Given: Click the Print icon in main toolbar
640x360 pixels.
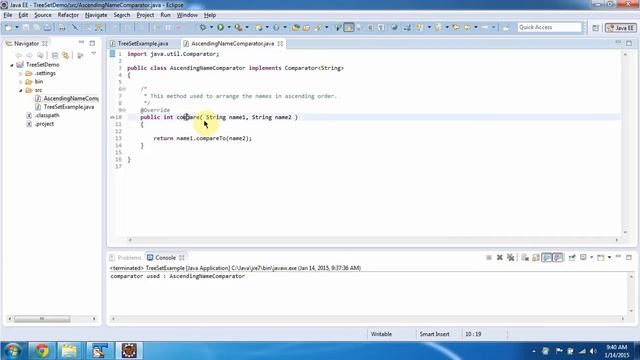Looking at the screenshot, I should (47, 27).
